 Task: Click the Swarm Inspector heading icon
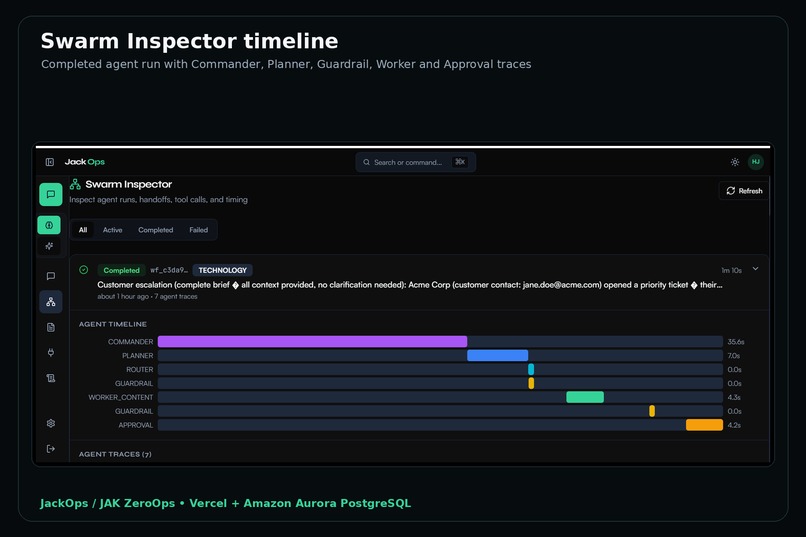click(75, 184)
